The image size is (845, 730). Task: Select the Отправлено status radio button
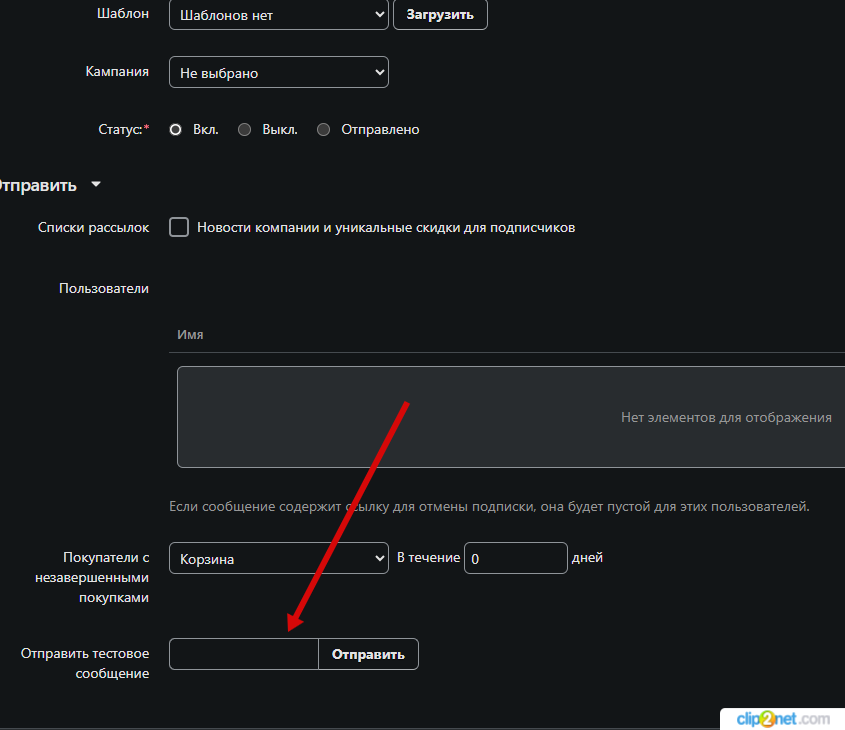point(323,130)
